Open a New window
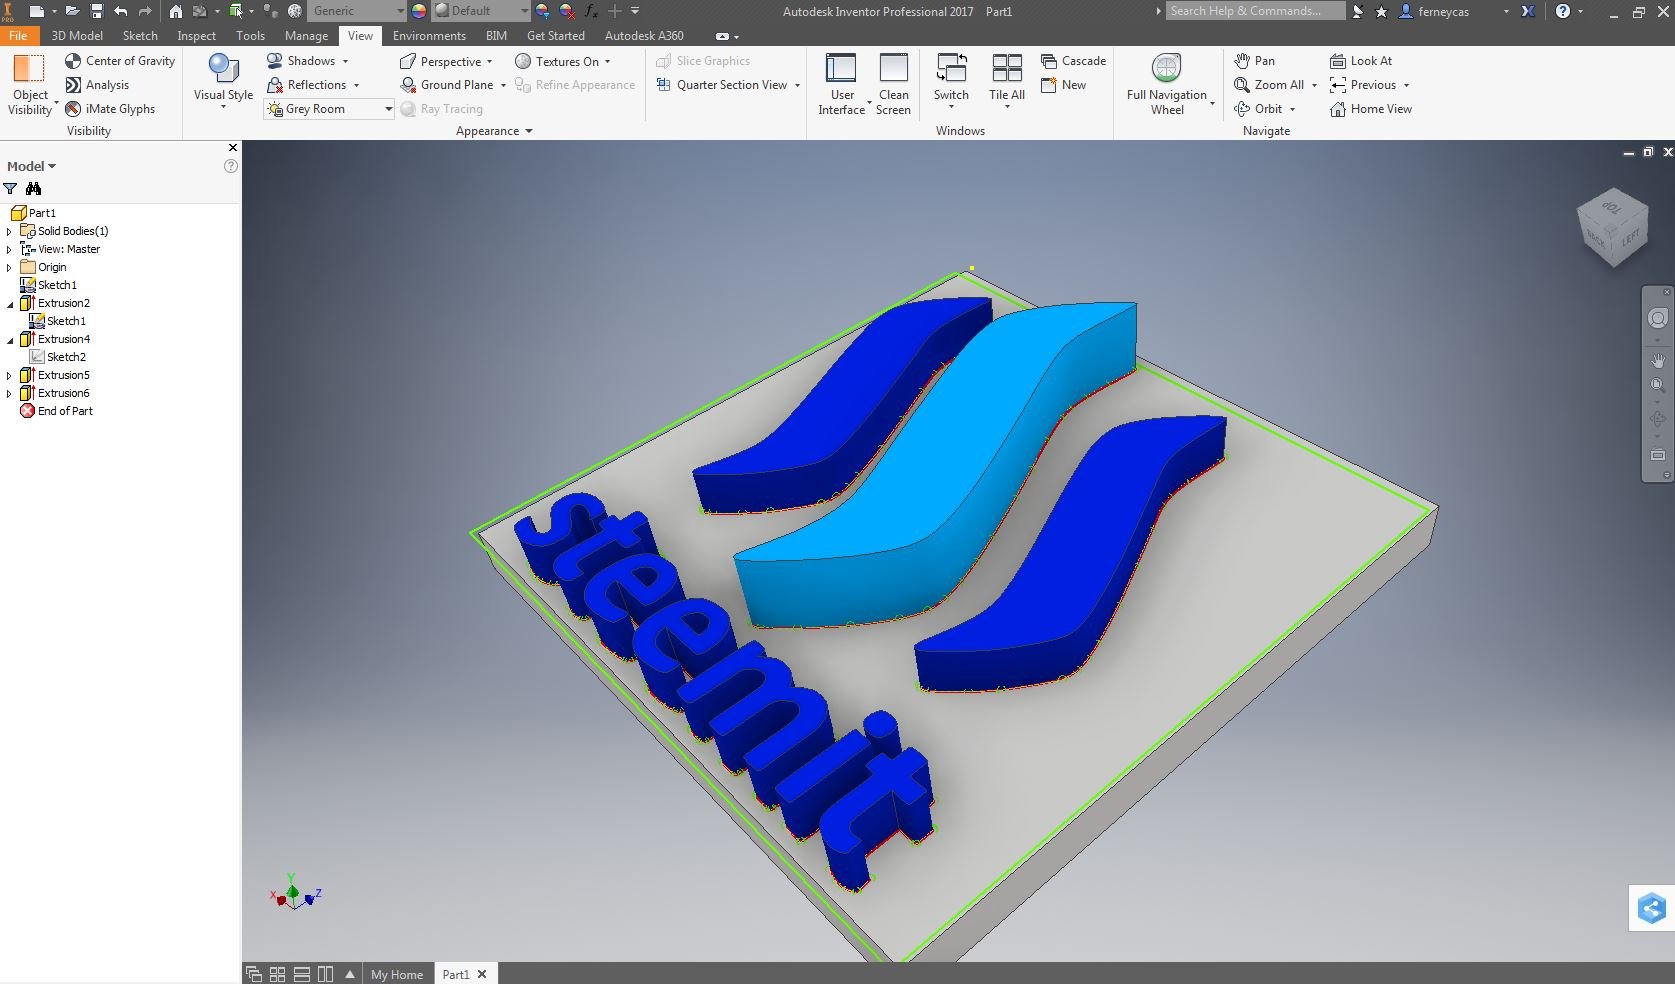1675x984 pixels. click(x=1063, y=85)
